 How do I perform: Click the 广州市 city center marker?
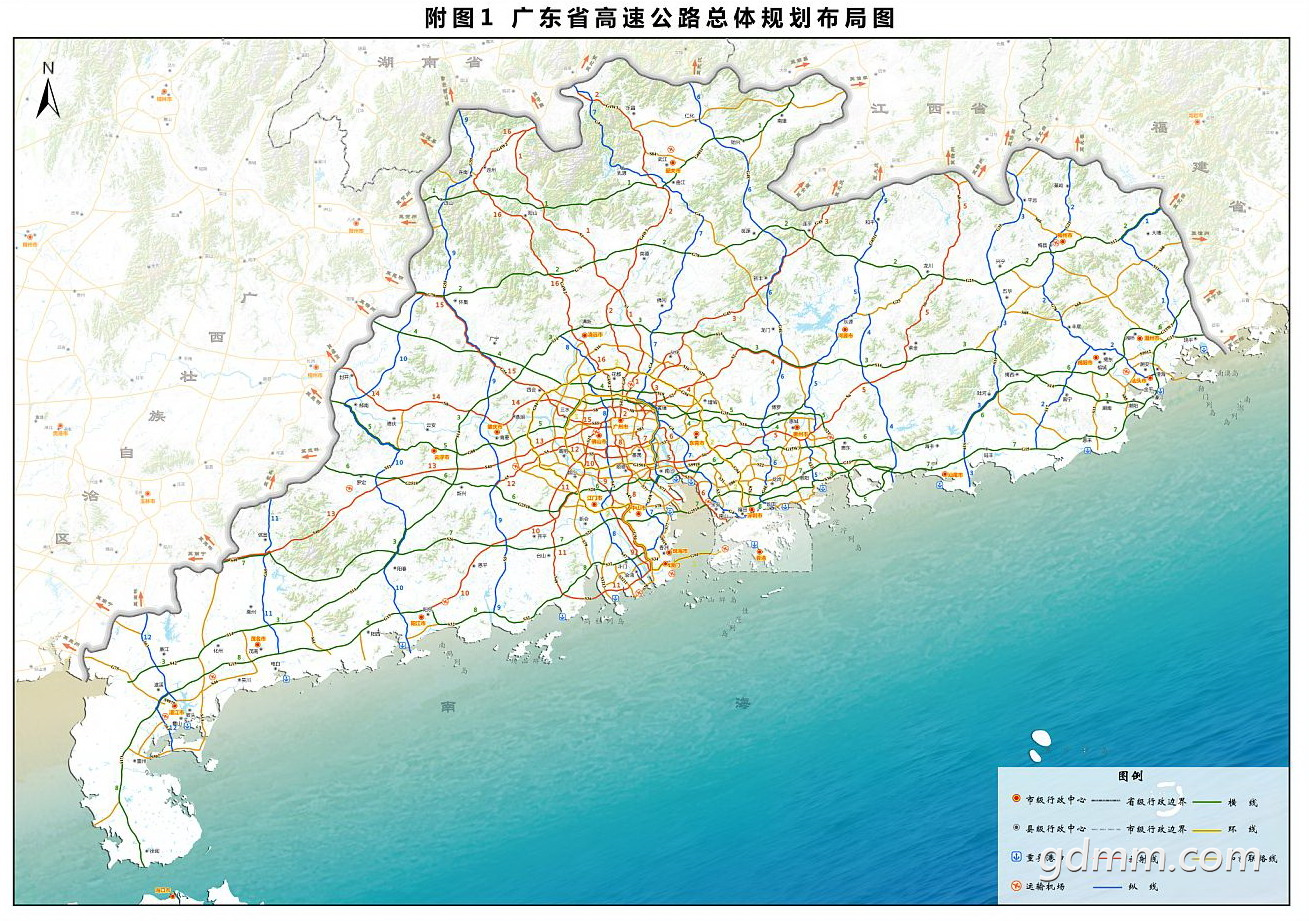tap(620, 420)
